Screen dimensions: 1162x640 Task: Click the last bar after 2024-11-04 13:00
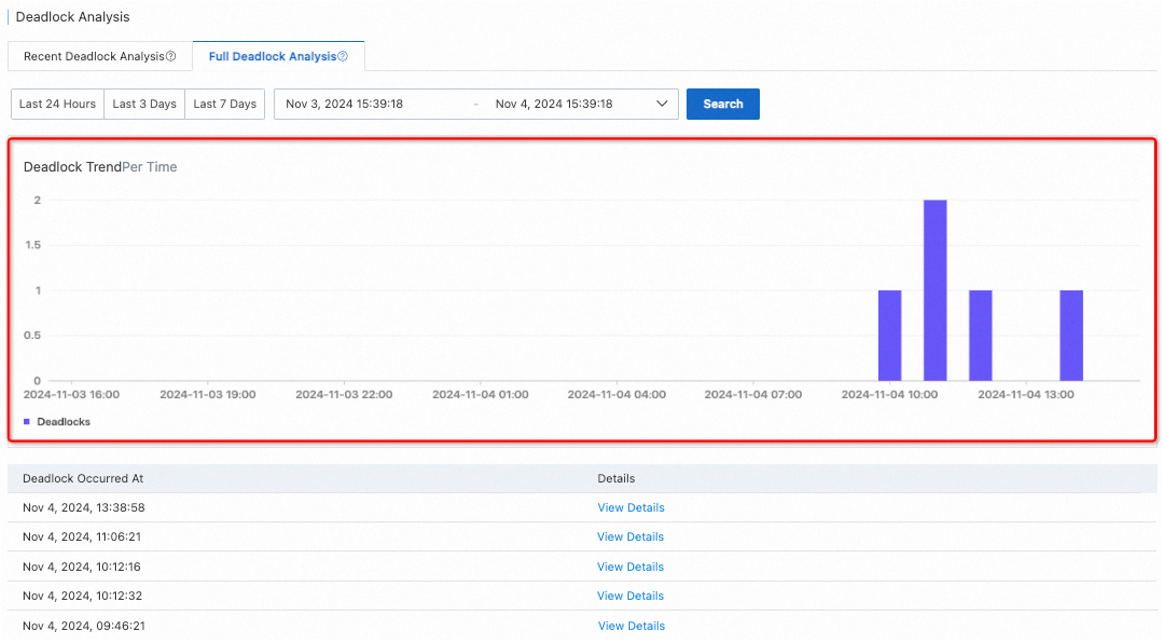(x=1072, y=336)
